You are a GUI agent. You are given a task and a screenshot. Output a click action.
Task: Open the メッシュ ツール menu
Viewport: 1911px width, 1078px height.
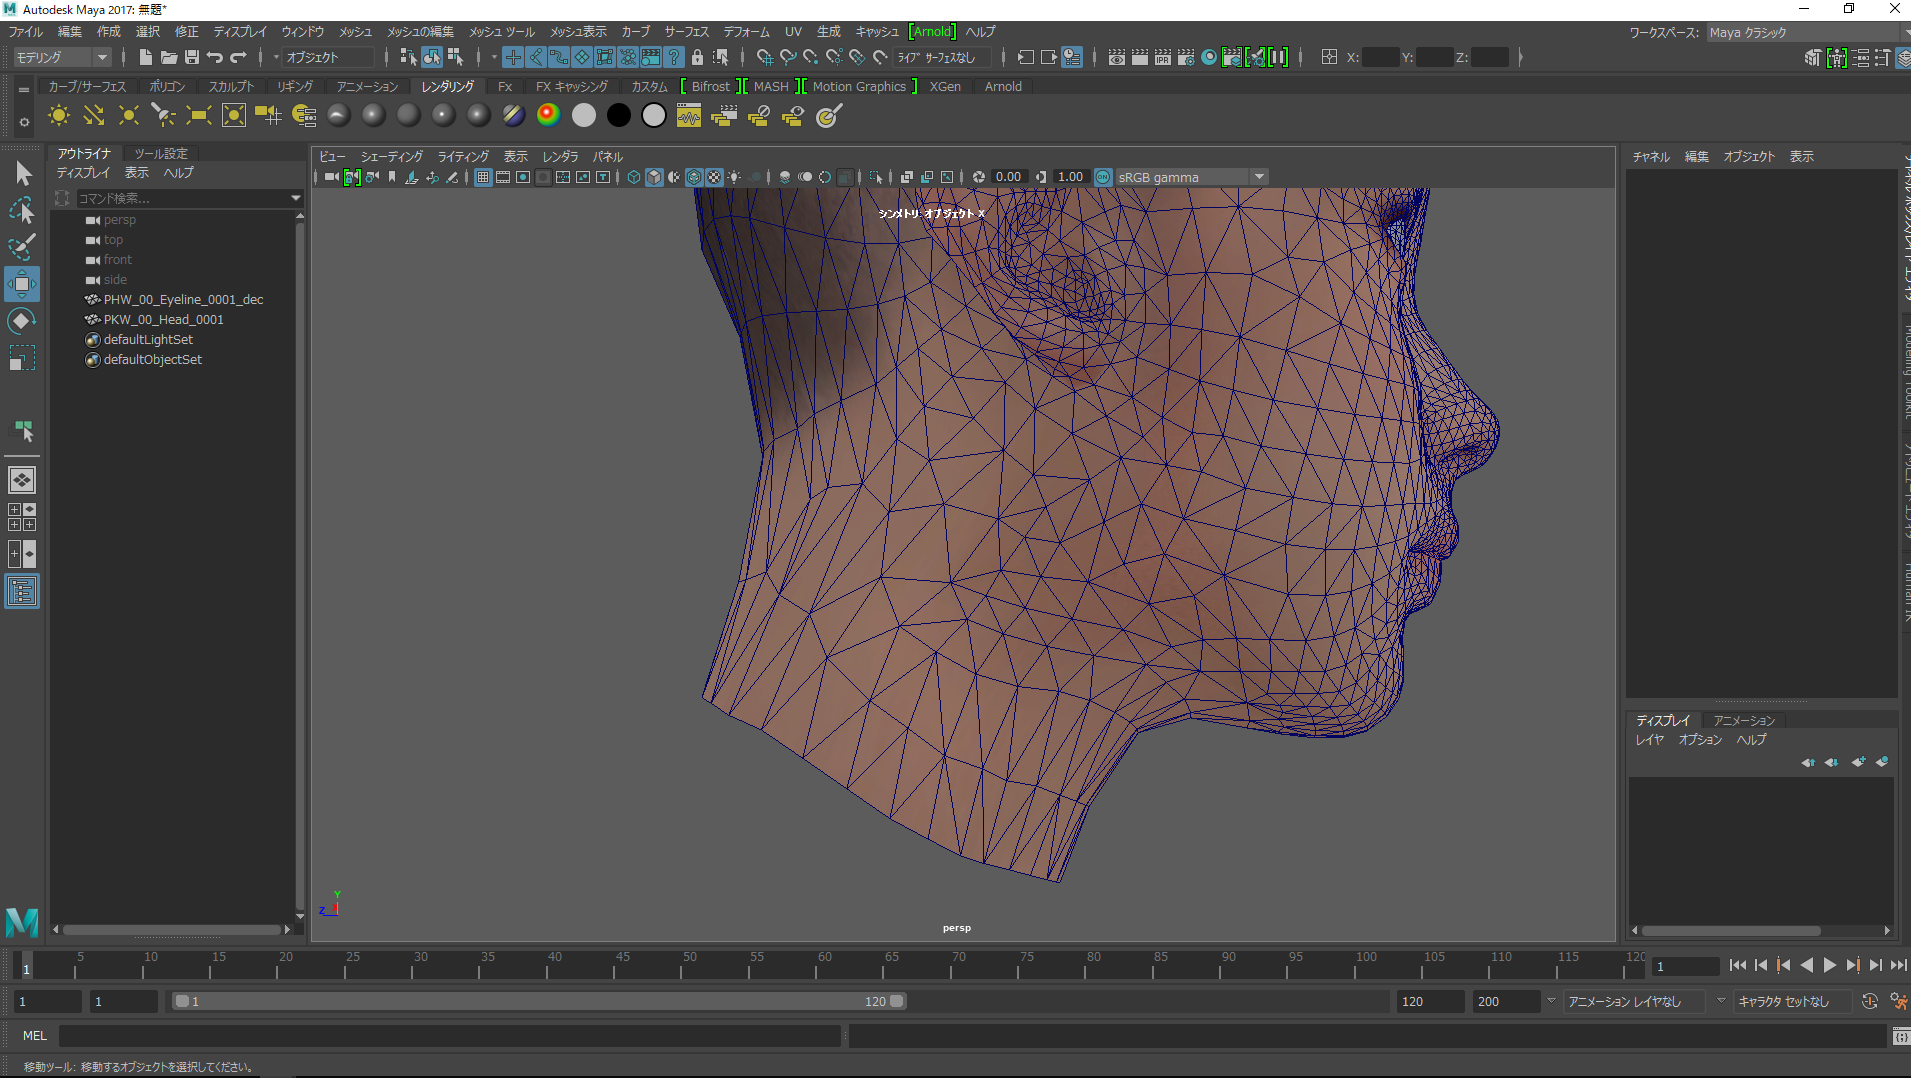[x=502, y=32]
